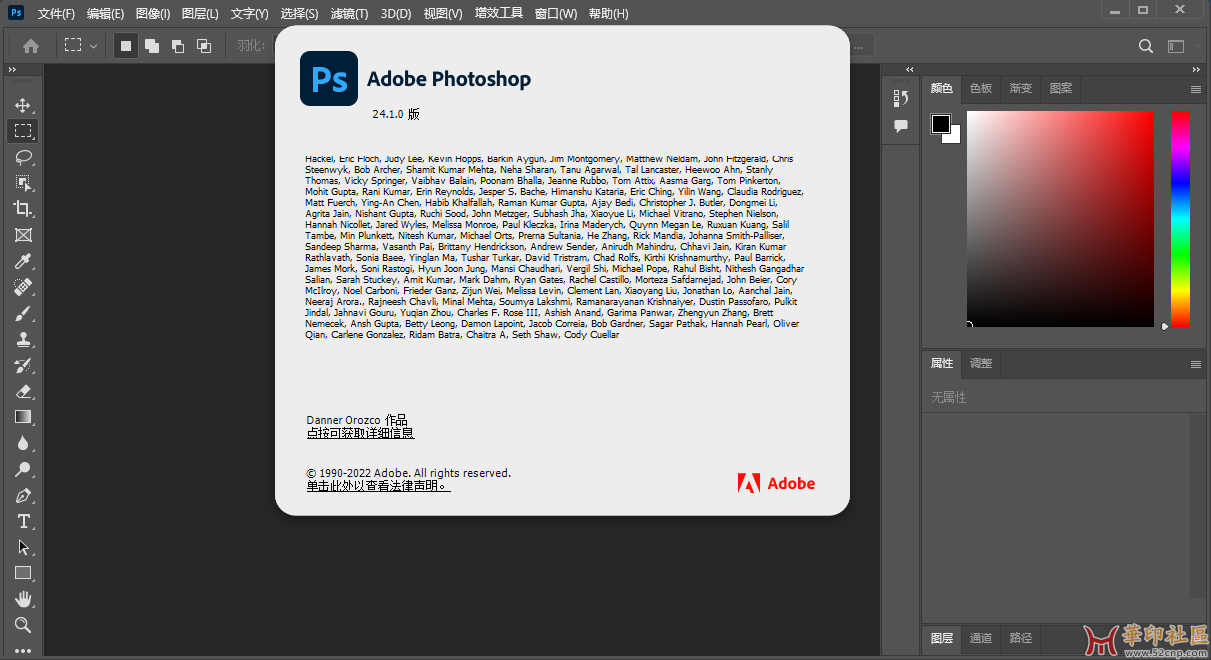Viewport: 1211px width, 660px height.
Task: Open the Properties panel options menu
Action: coord(1196,364)
